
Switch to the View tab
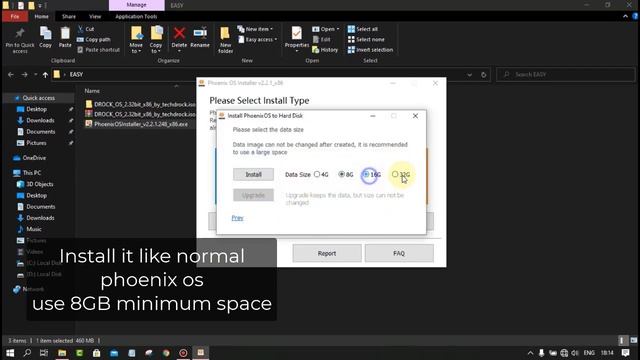click(95, 16)
